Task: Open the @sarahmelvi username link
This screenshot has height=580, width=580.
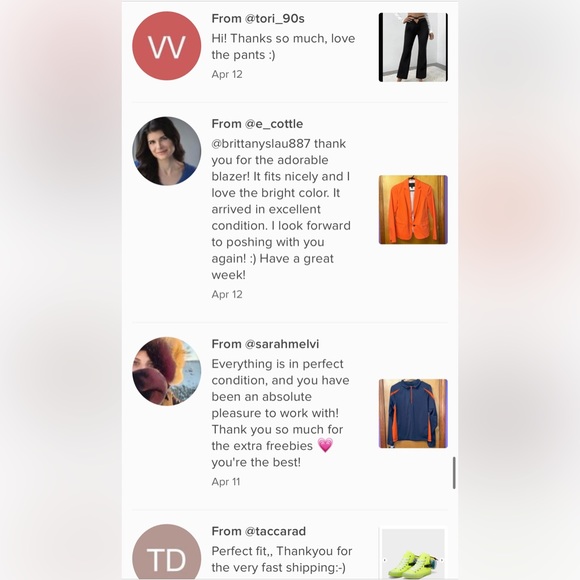Action: pos(282,344)
